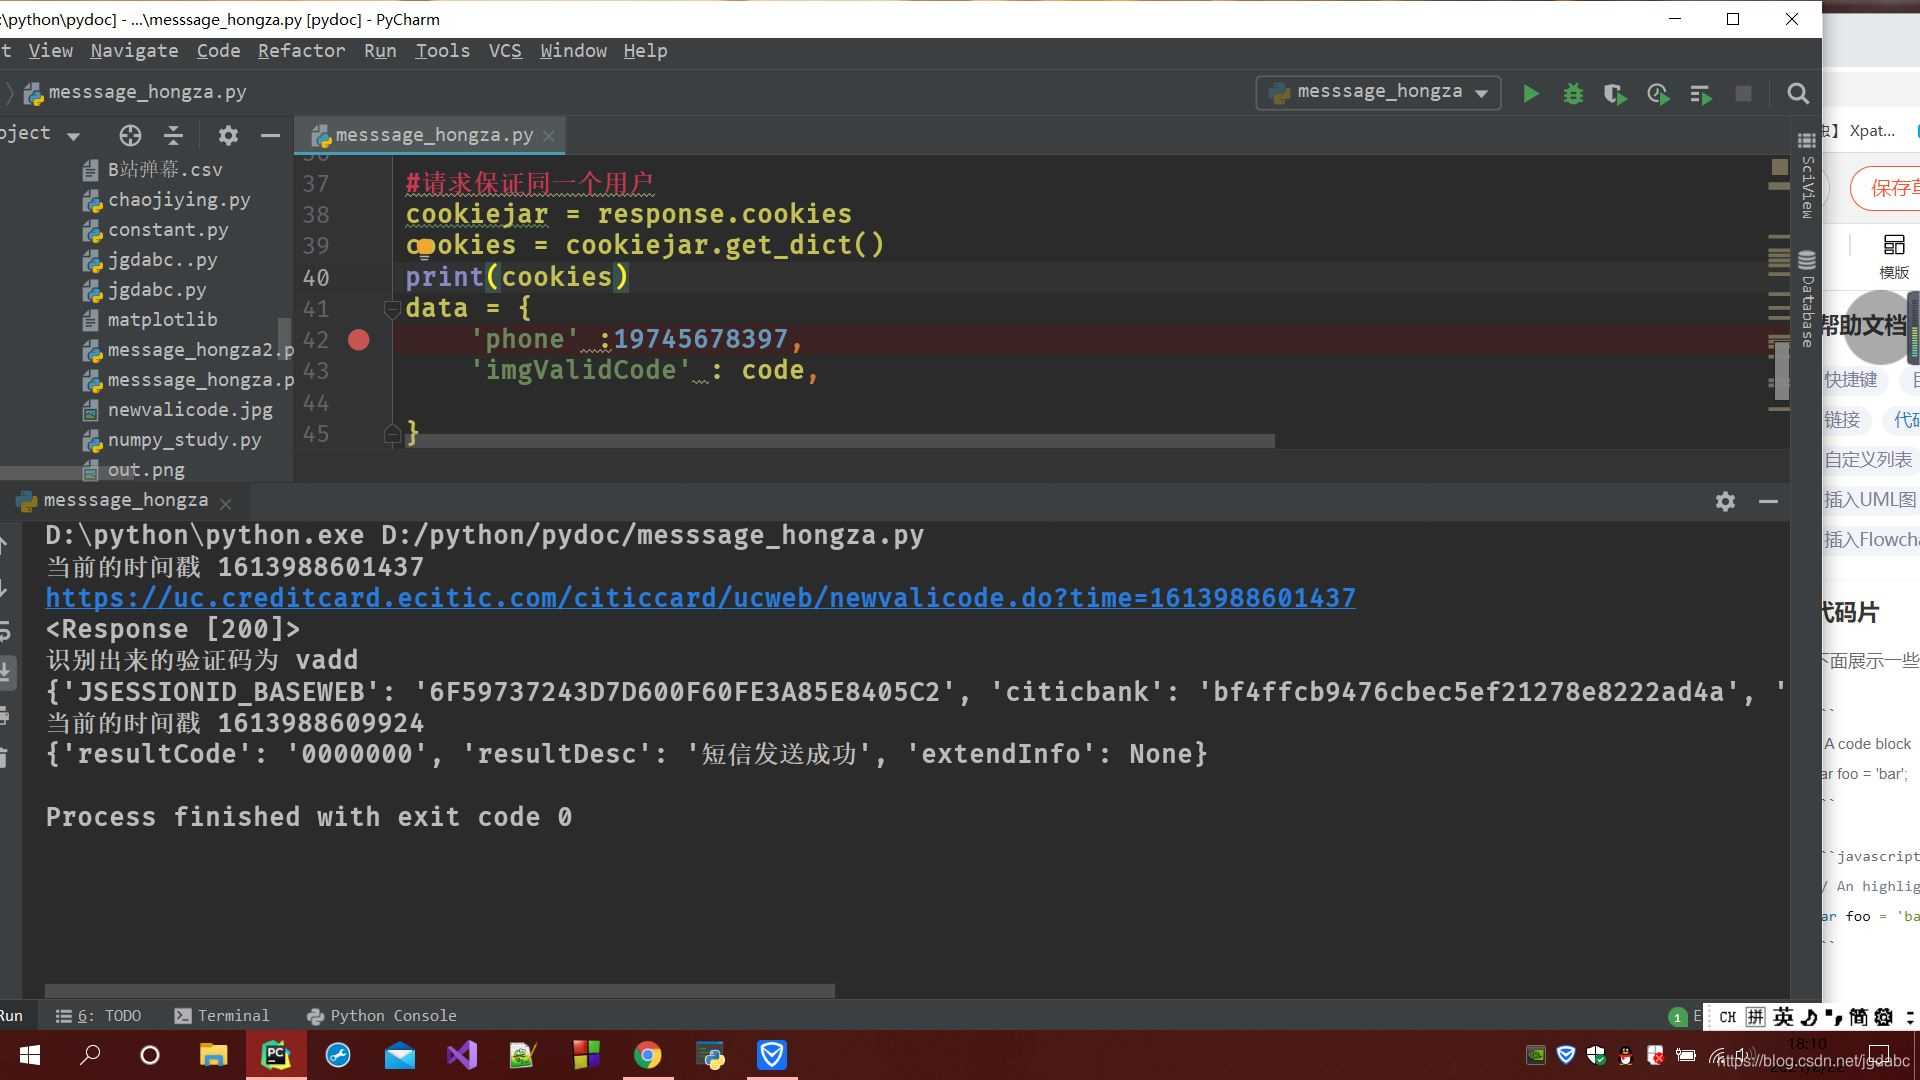
Task: Open project panel settings gear
Action: point(228,135)
